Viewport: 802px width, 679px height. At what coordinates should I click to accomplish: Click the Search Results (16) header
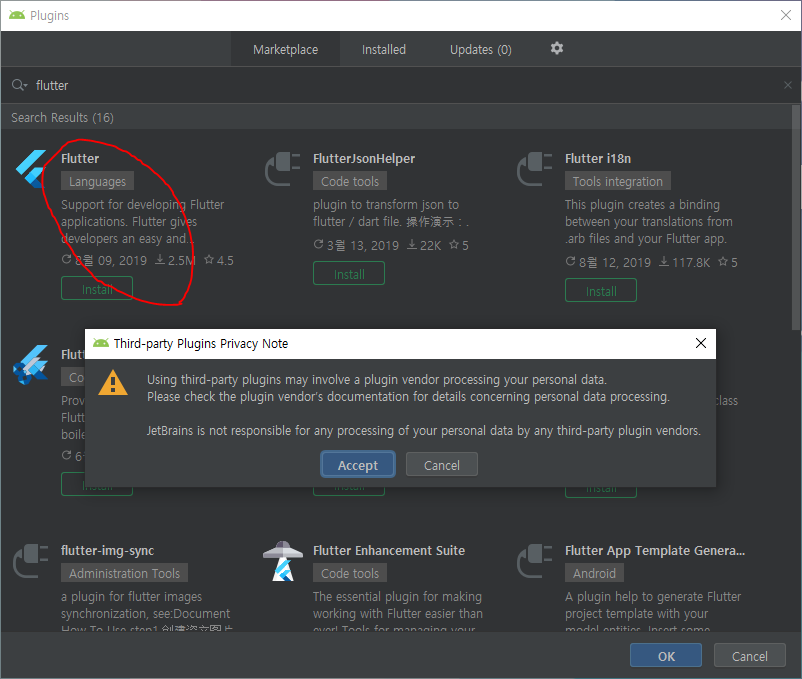tap(62, 118)
